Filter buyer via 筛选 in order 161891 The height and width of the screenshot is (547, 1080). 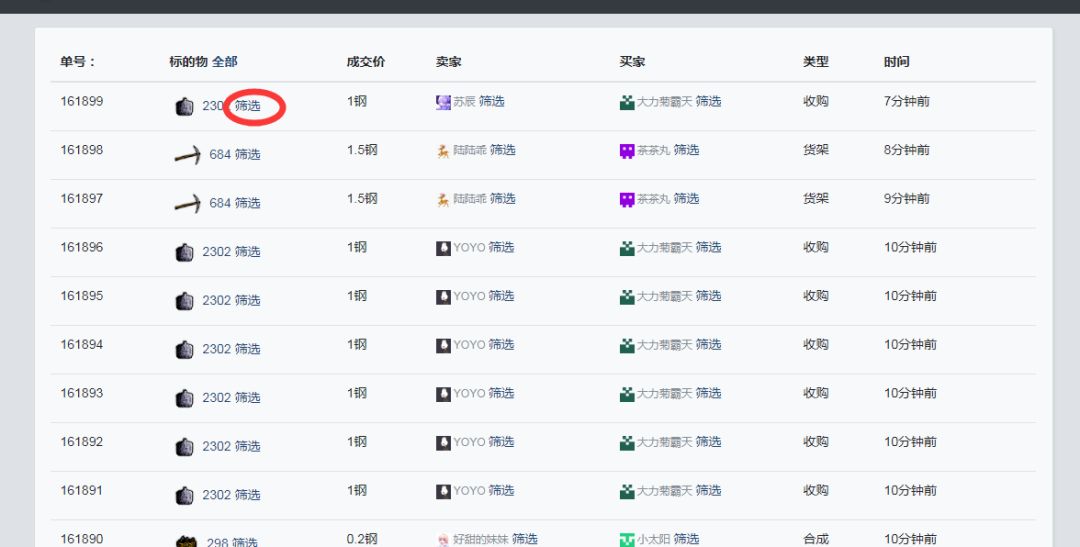[x=708, y=491]
